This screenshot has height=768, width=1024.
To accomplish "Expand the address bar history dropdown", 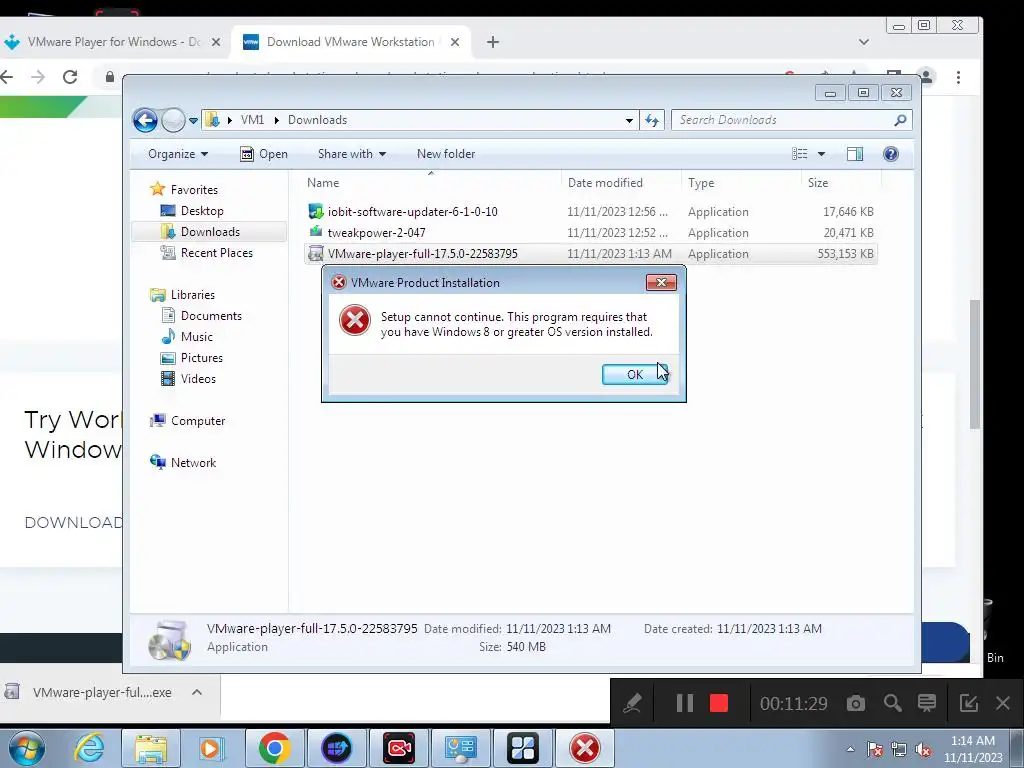I will [629, 120].
